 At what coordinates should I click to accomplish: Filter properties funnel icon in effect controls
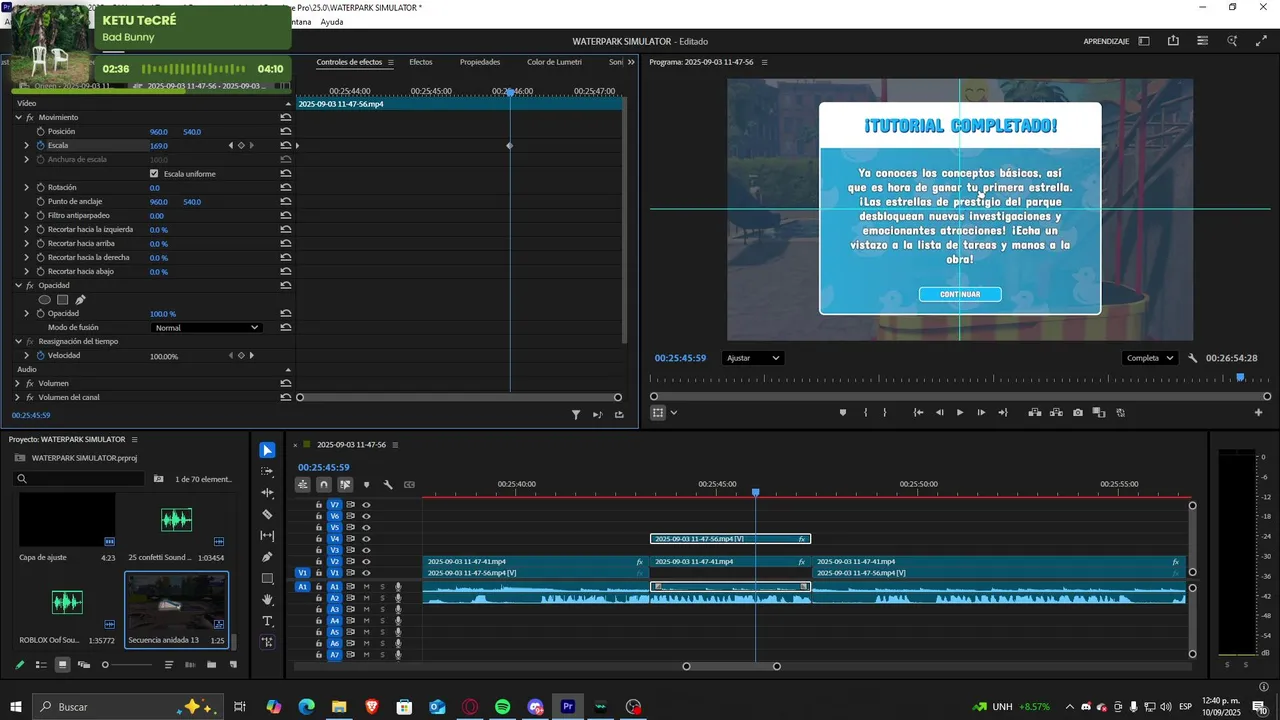(576, 414)
